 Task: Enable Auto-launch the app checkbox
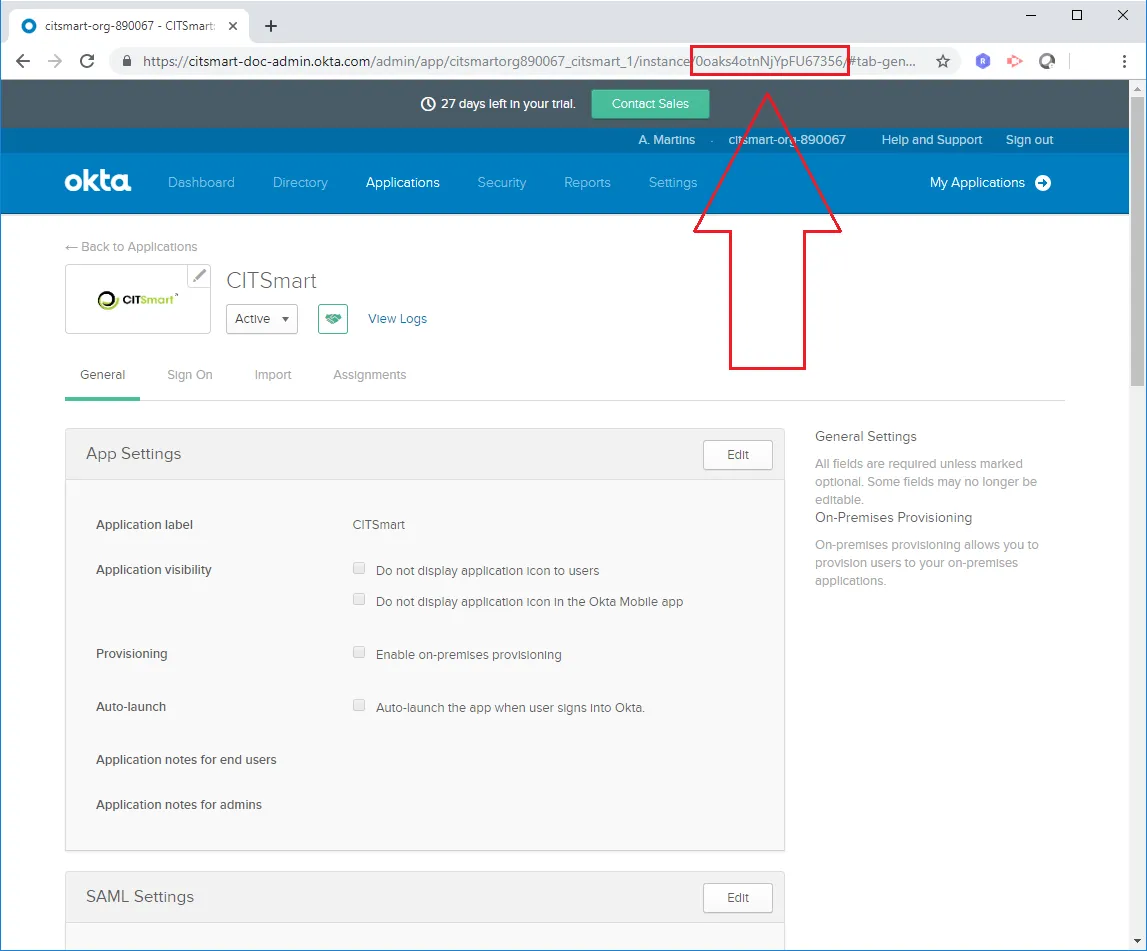click(x=359, y=706)
